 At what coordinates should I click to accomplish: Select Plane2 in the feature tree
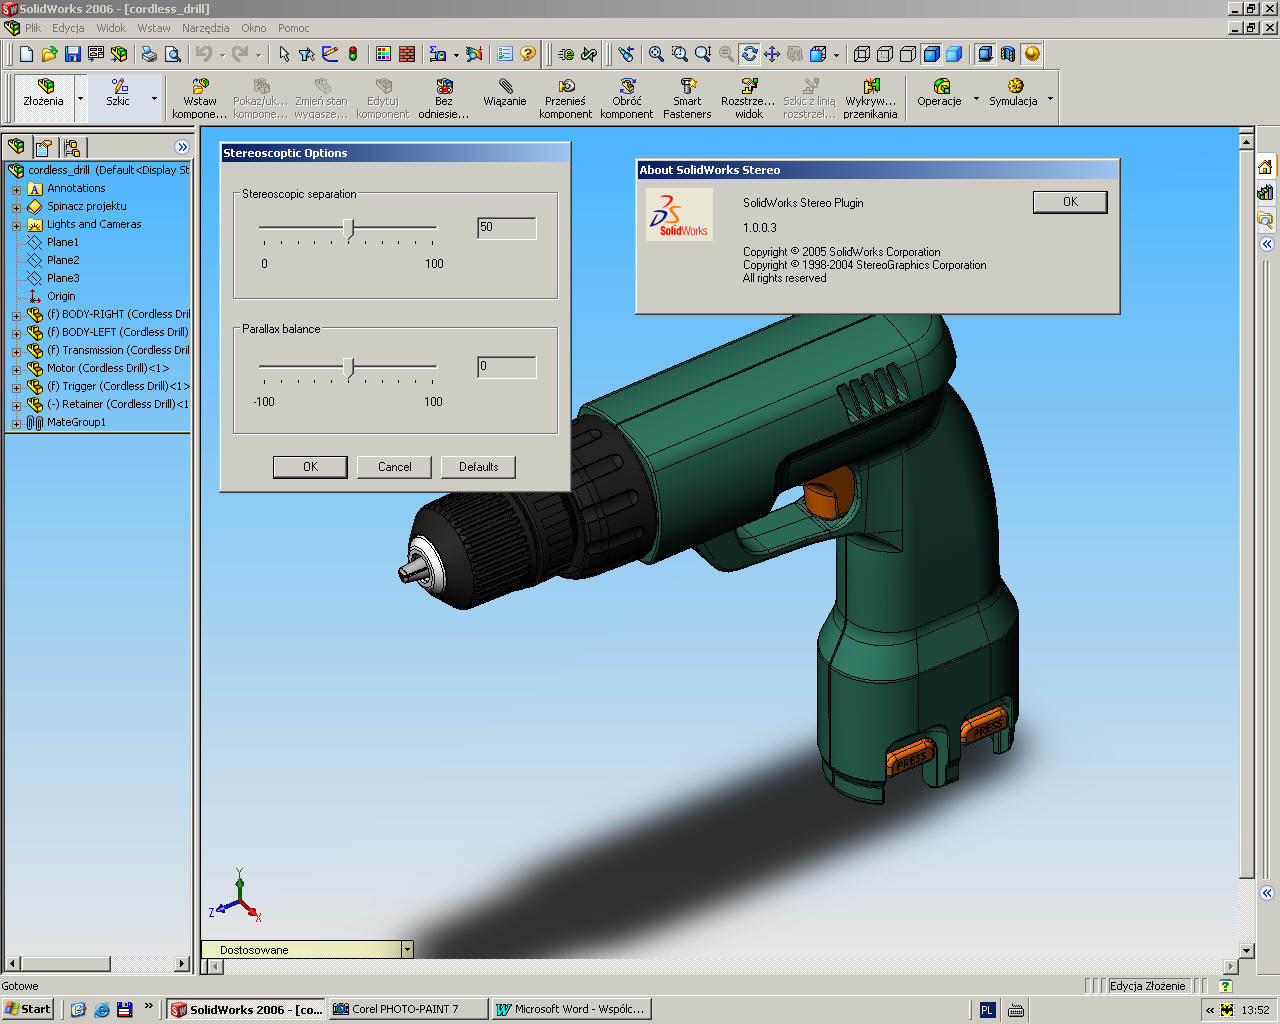(63, 260)
